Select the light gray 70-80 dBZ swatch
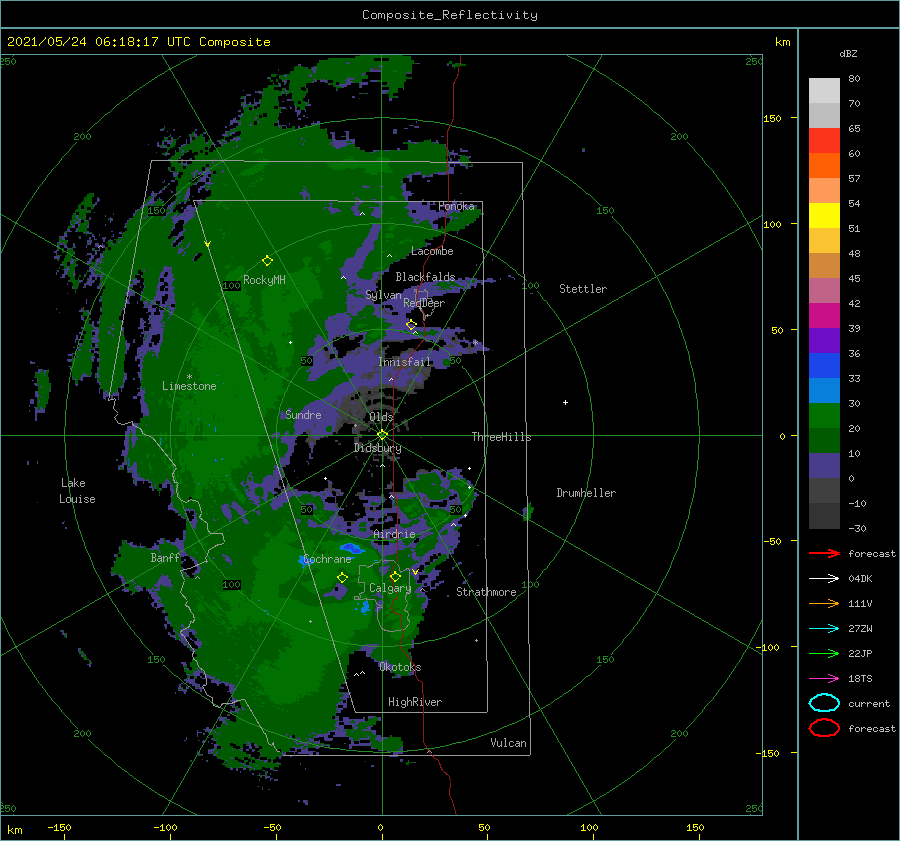This screenshot has width=900, height=841. (x=824, y=91)
